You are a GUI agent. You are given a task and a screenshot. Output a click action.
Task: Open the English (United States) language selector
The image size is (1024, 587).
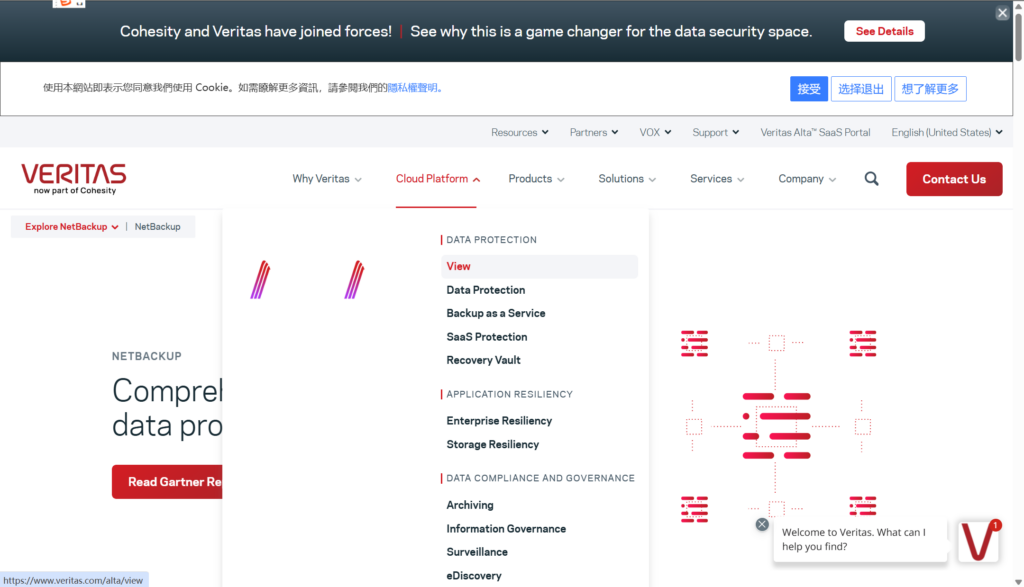946,132
